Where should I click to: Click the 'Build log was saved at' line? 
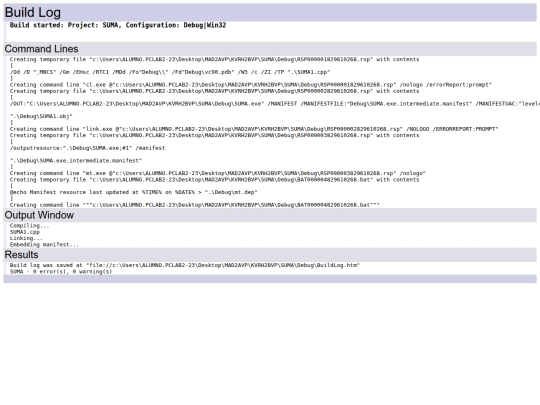(185, 265)
